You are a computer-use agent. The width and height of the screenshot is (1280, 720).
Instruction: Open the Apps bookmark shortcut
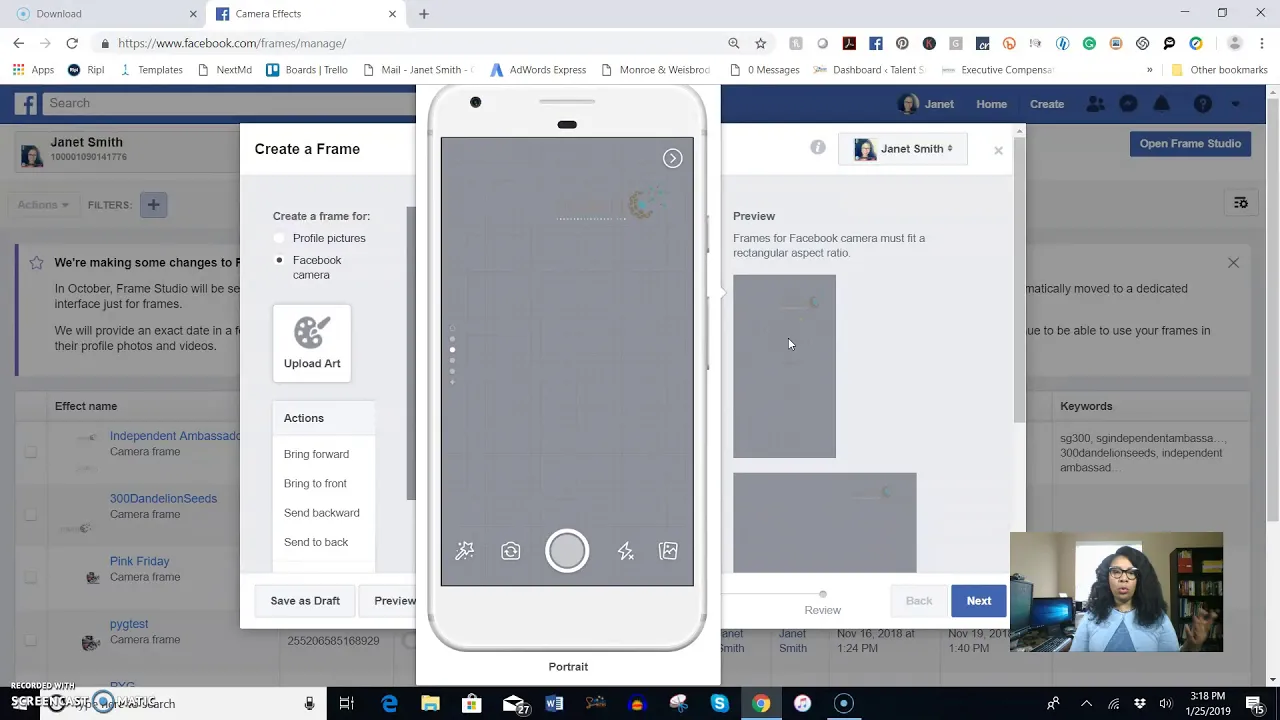click(33, 70)
